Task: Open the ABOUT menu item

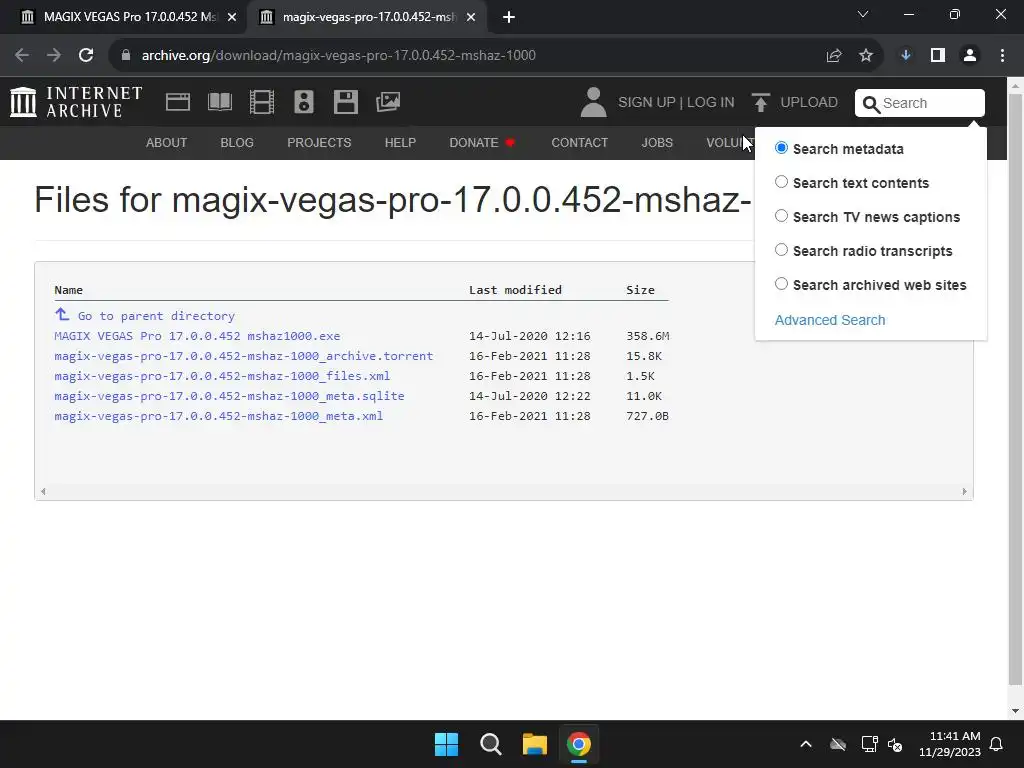Action: pyautogui.click(x=167, y=142)
